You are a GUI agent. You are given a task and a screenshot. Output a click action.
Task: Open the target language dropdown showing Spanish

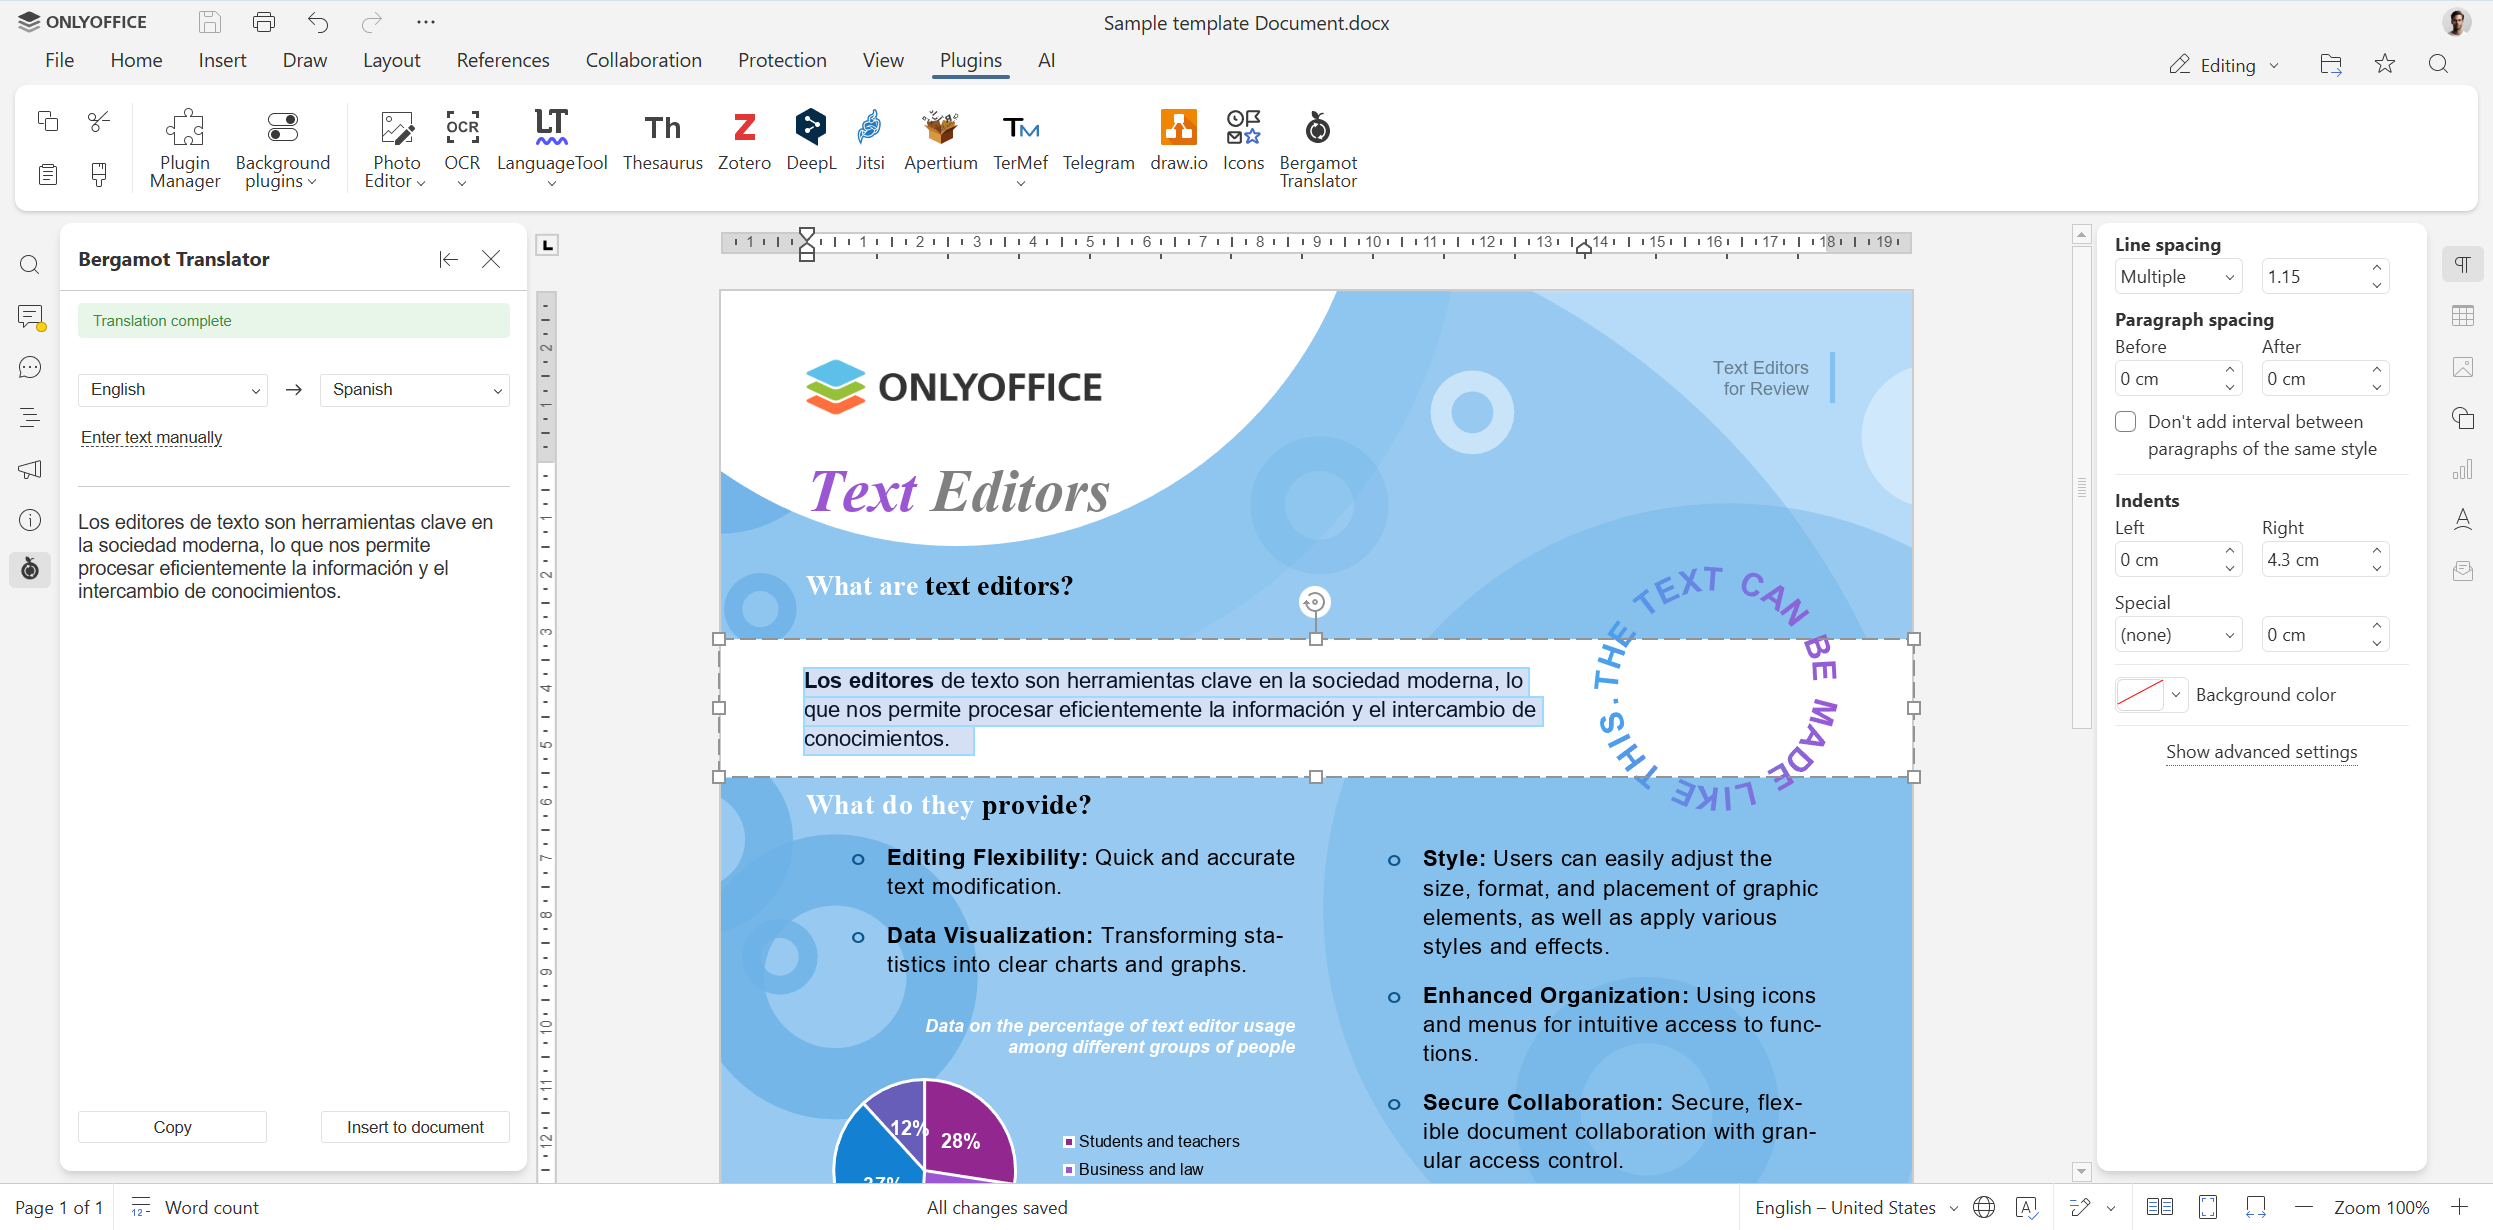point(414,389)
